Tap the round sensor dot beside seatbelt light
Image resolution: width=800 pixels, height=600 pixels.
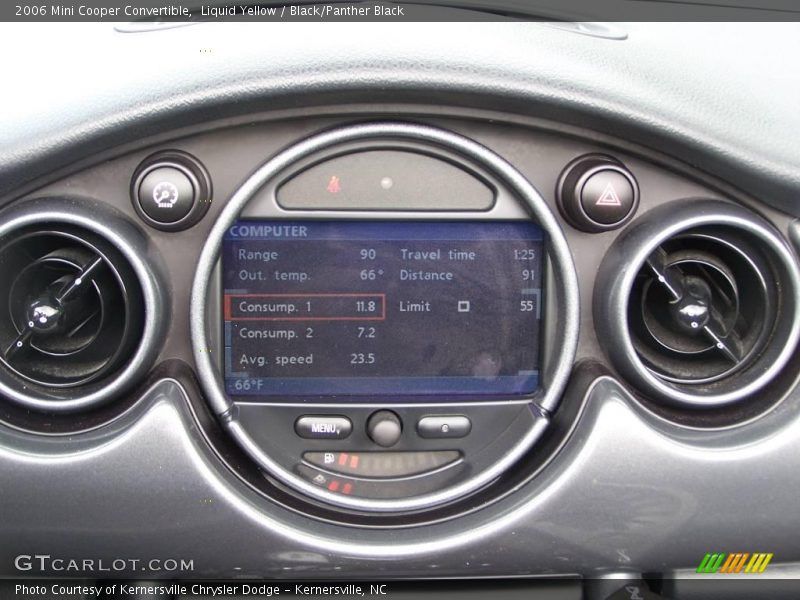(386, 183)
